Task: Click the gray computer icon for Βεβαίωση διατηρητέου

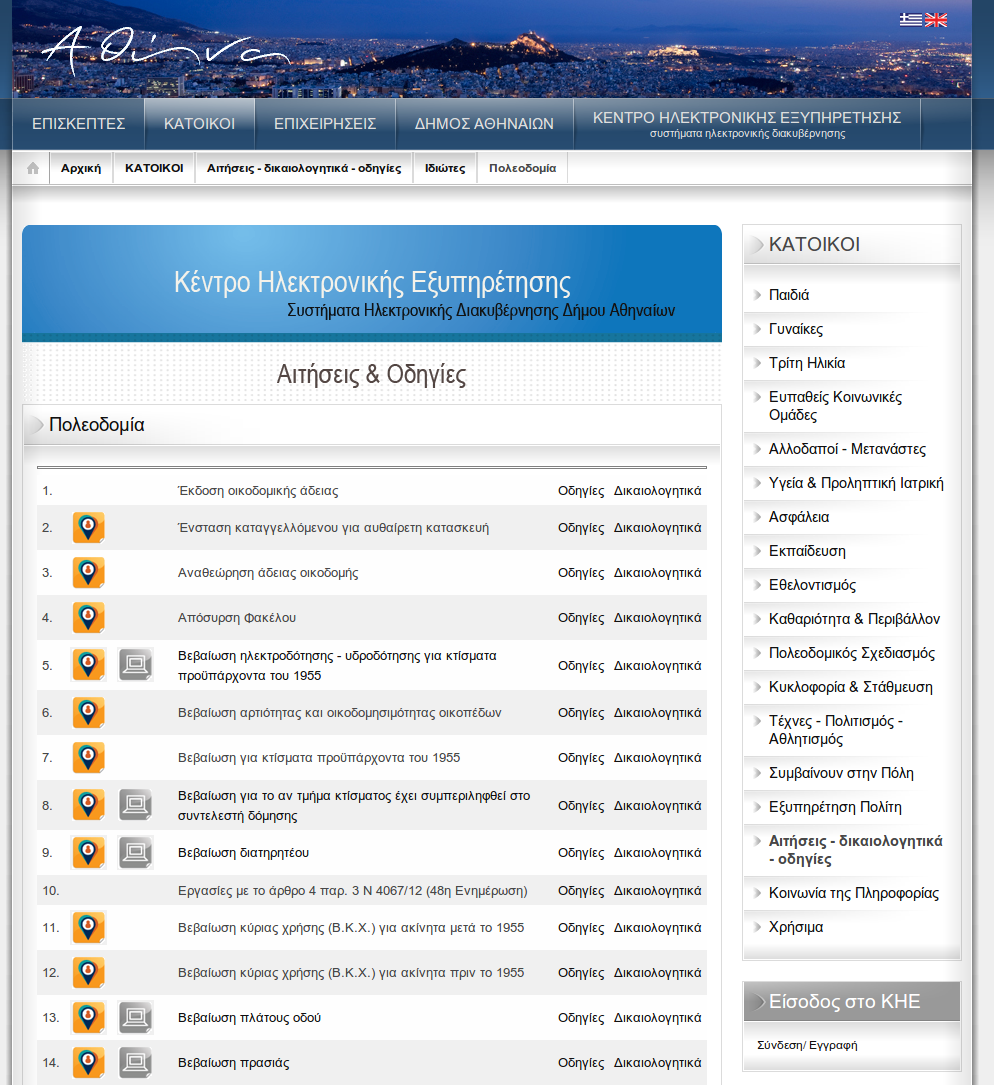Action: click(x=135, y=853)
